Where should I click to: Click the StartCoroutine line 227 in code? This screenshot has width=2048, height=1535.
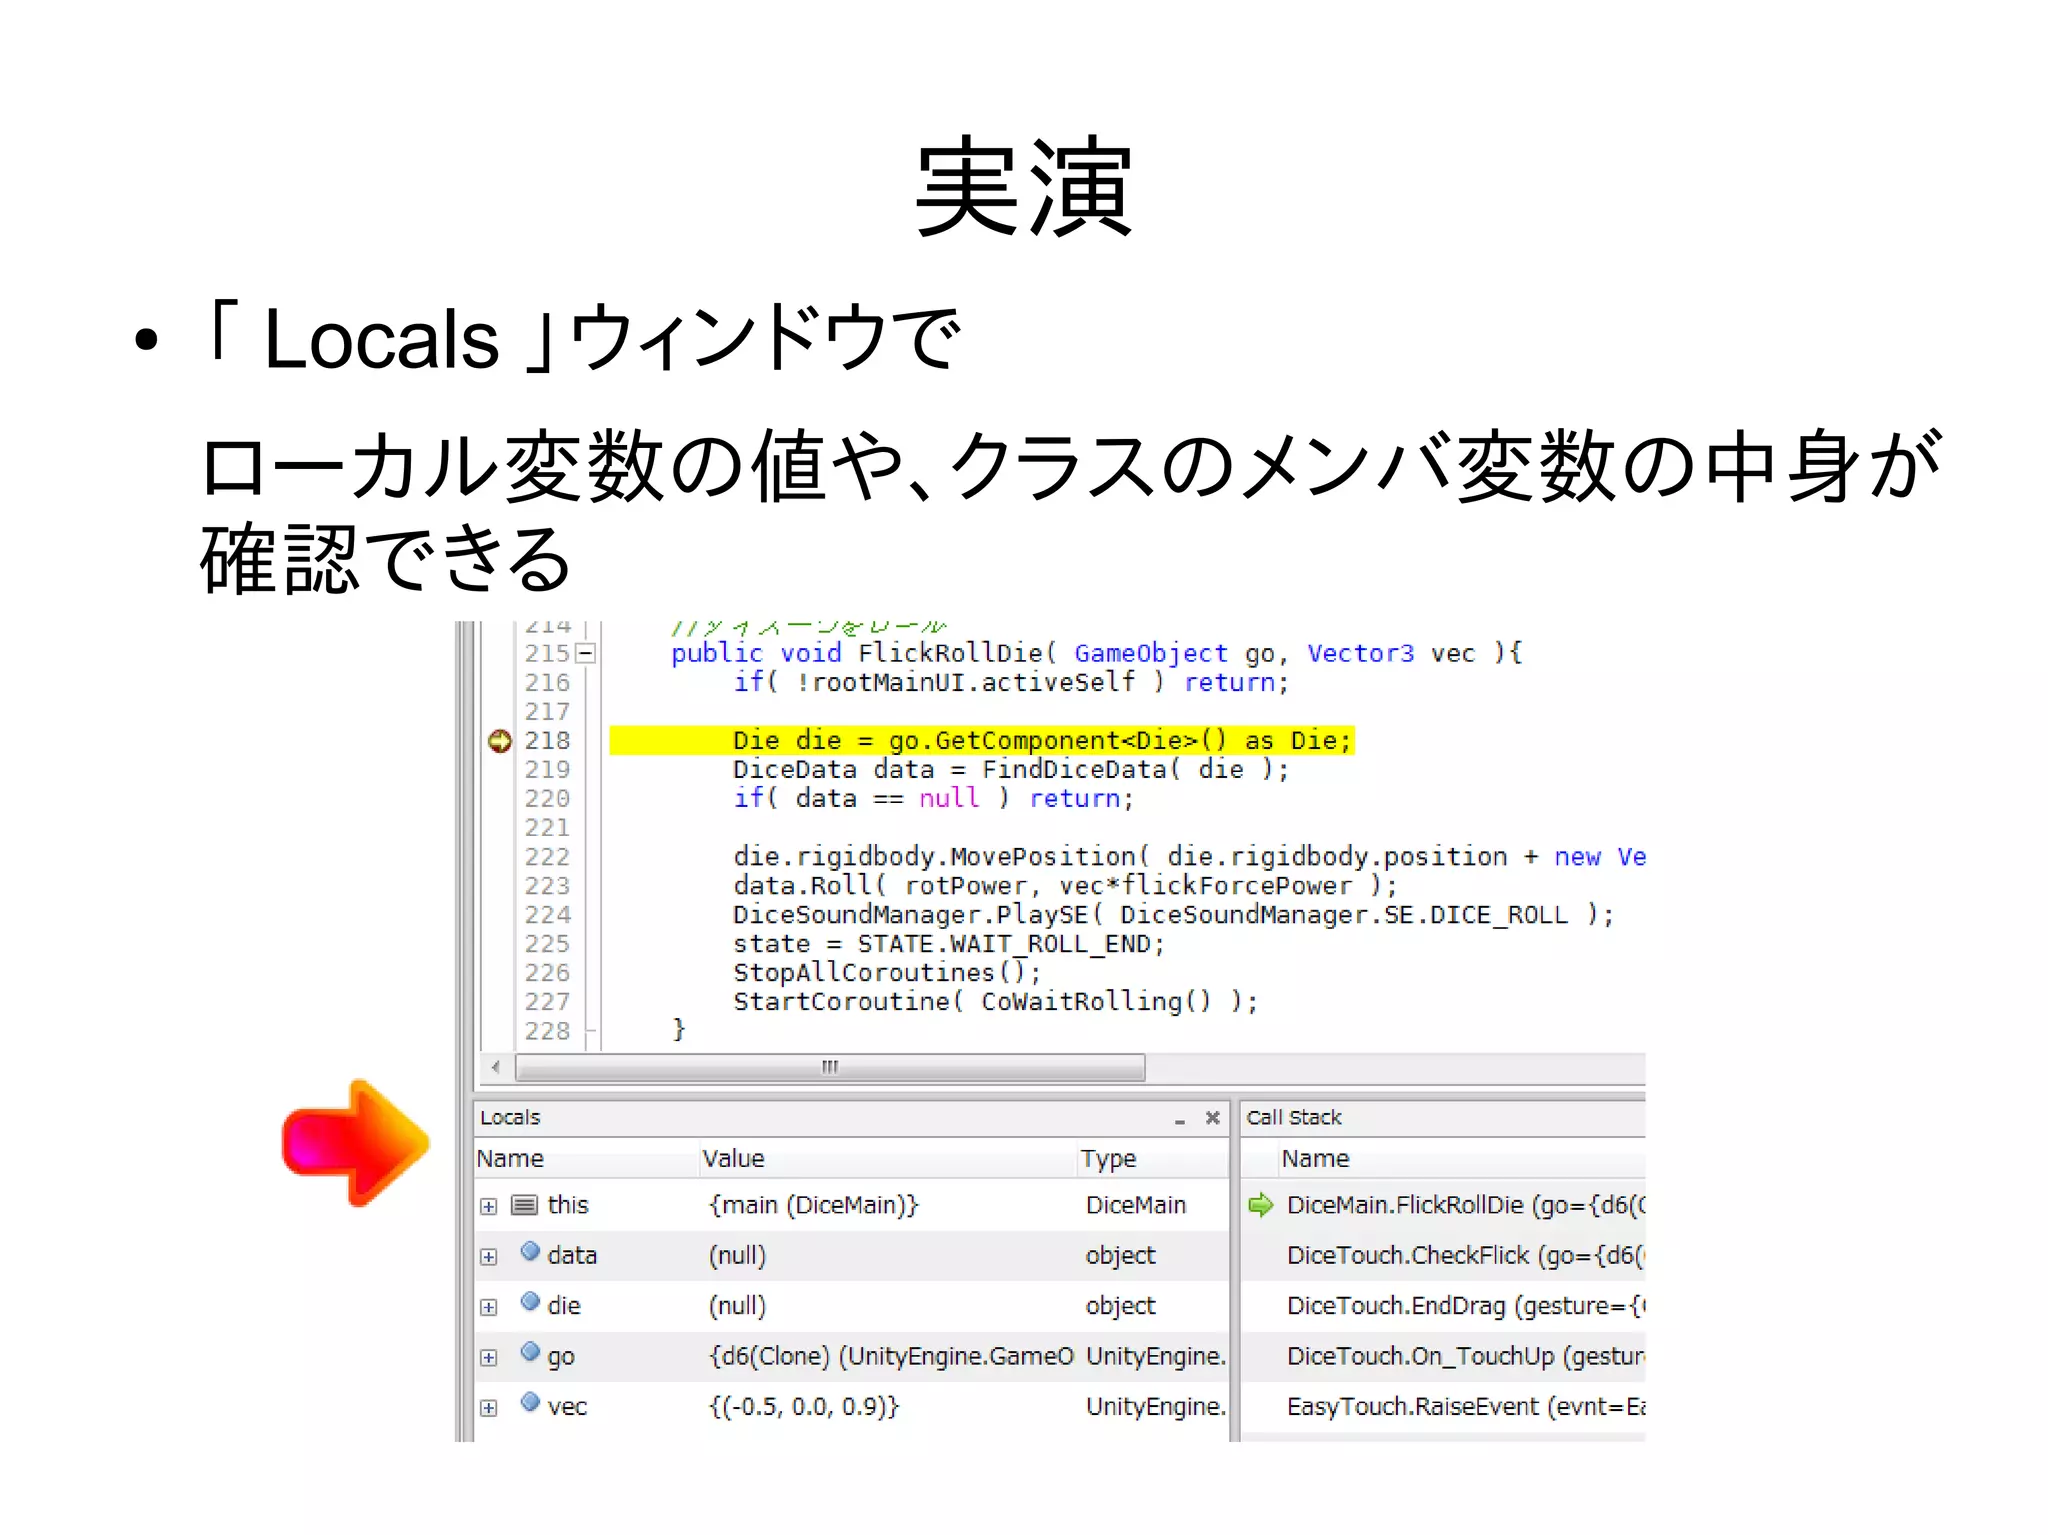pyautogui.click(x=995, y=1002)
